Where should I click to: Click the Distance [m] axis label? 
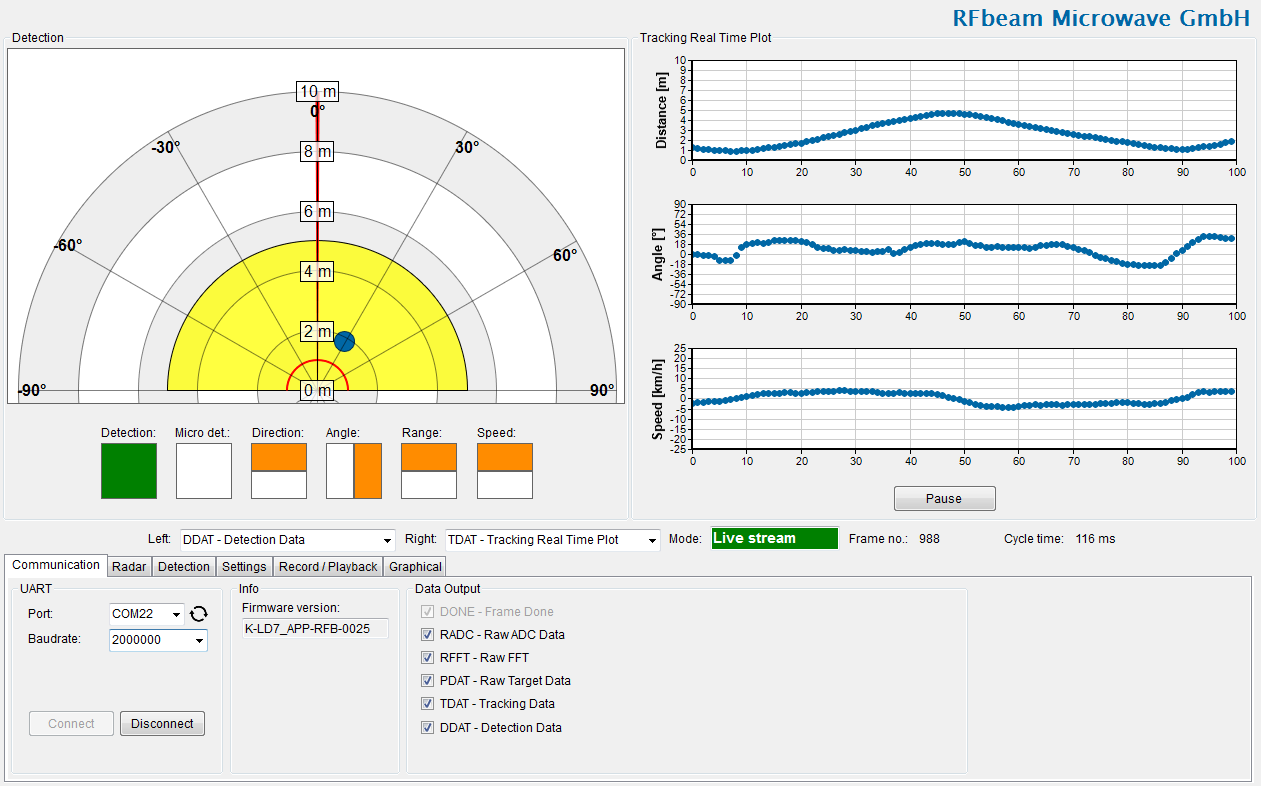662,110
